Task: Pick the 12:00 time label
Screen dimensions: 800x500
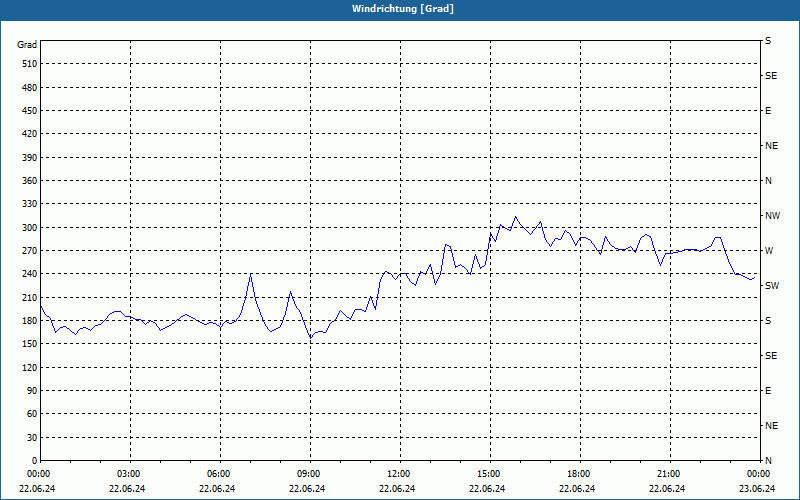Action: coord(397,474)
